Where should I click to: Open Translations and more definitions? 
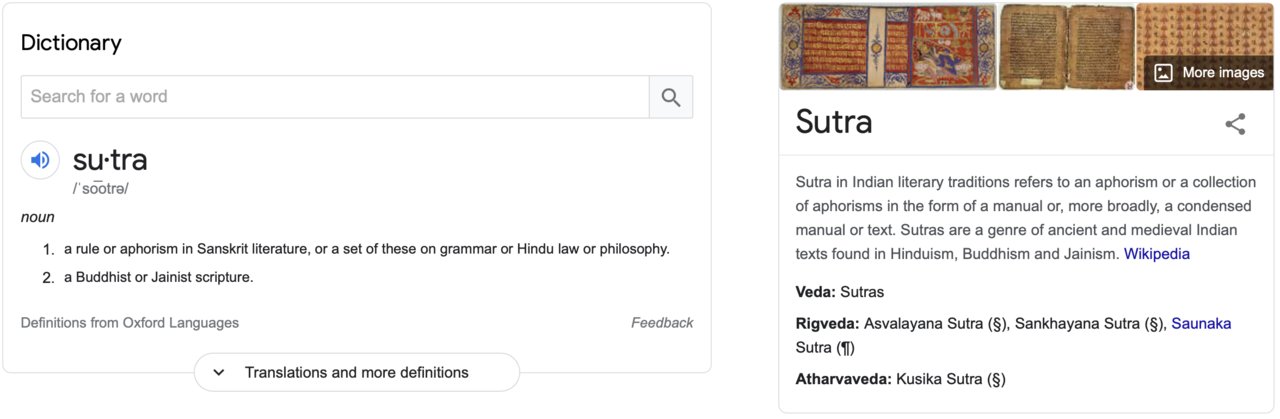click(357, 372)
